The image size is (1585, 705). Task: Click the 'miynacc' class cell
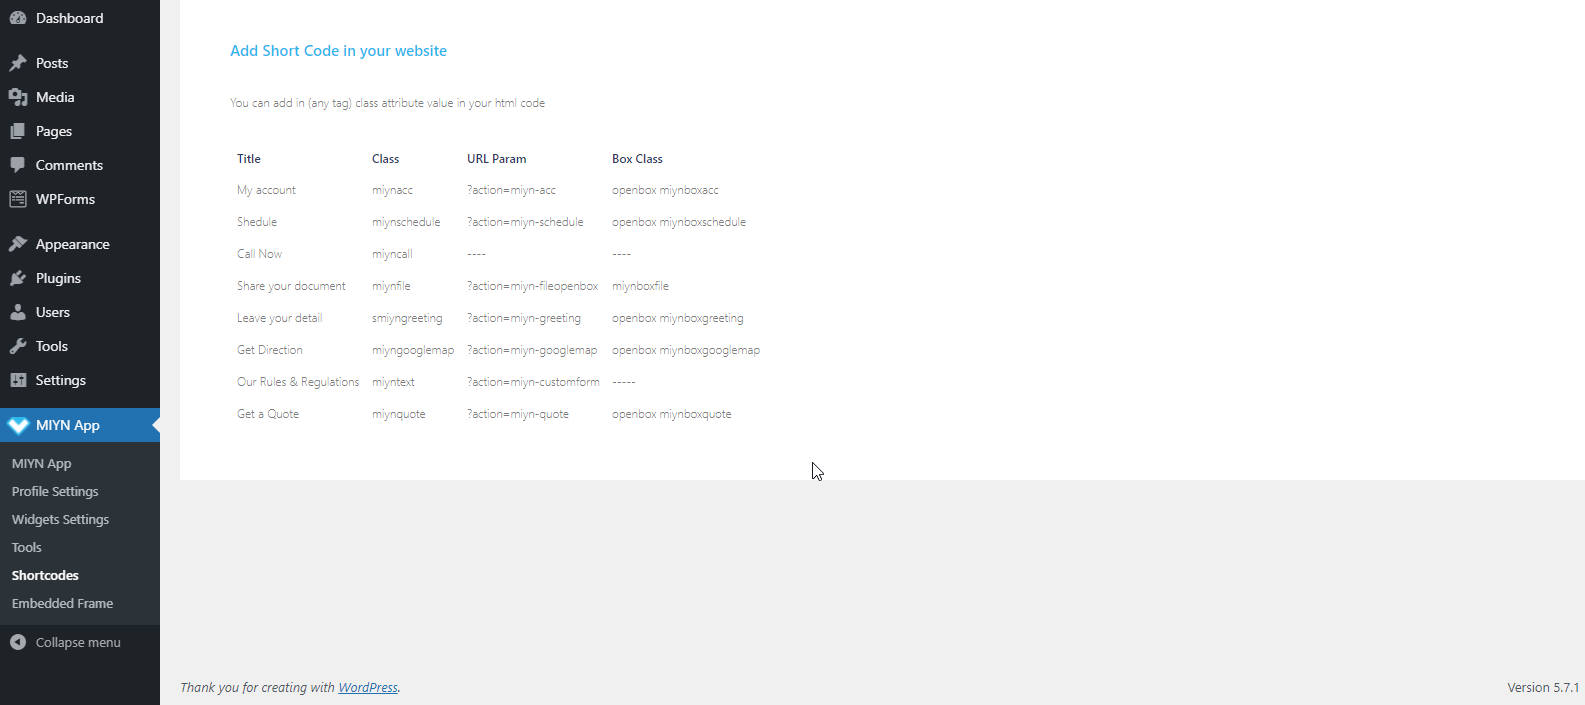point(392,190)
